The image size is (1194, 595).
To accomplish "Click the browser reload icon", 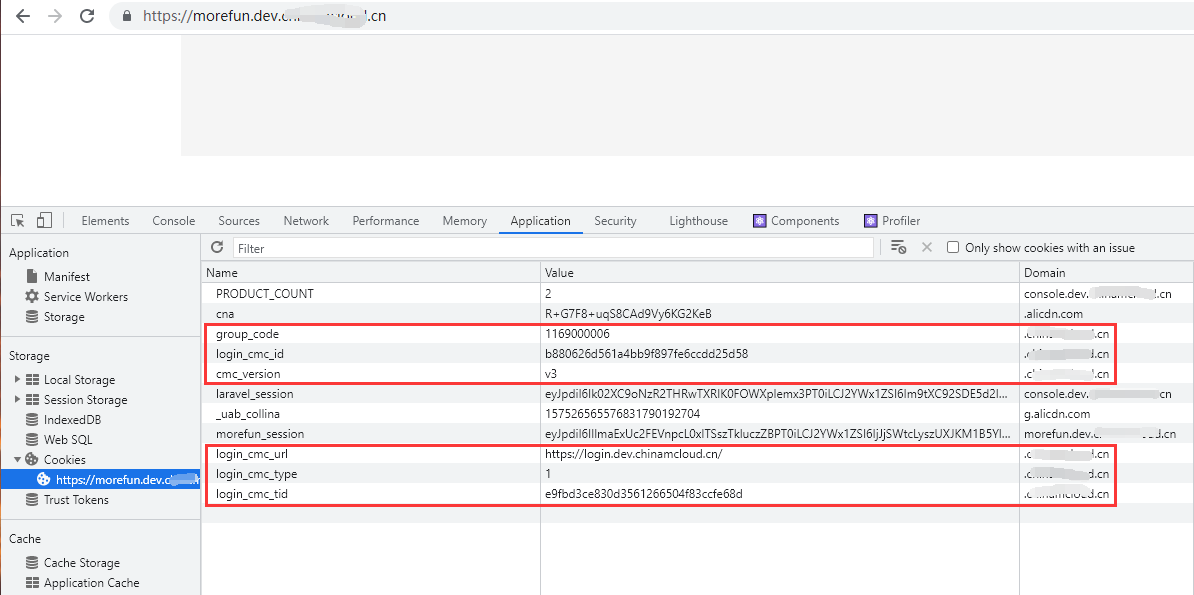I will [x=87, y=16].
